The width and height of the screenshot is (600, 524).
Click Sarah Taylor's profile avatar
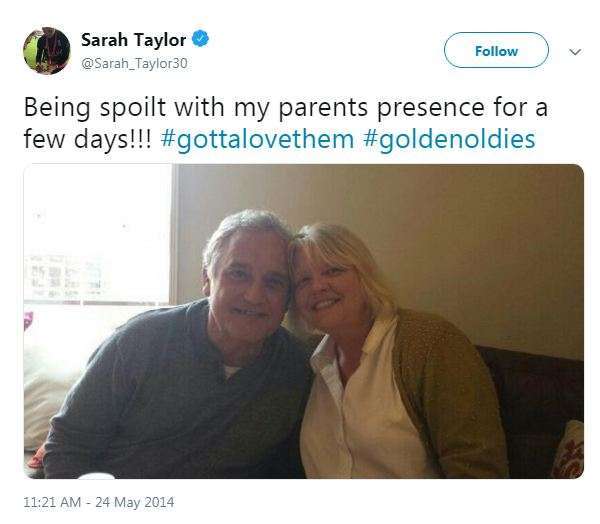[46, 51]
